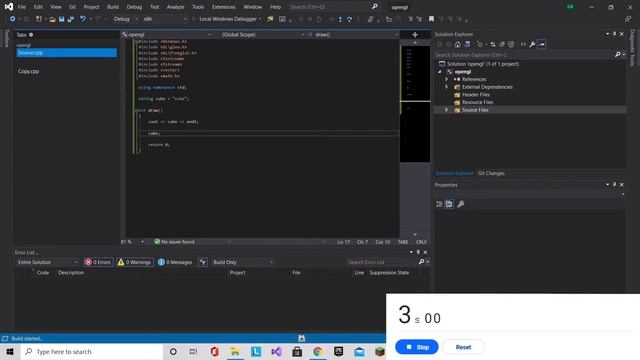Open the opengl project scope dropdown

pos(167,35)
